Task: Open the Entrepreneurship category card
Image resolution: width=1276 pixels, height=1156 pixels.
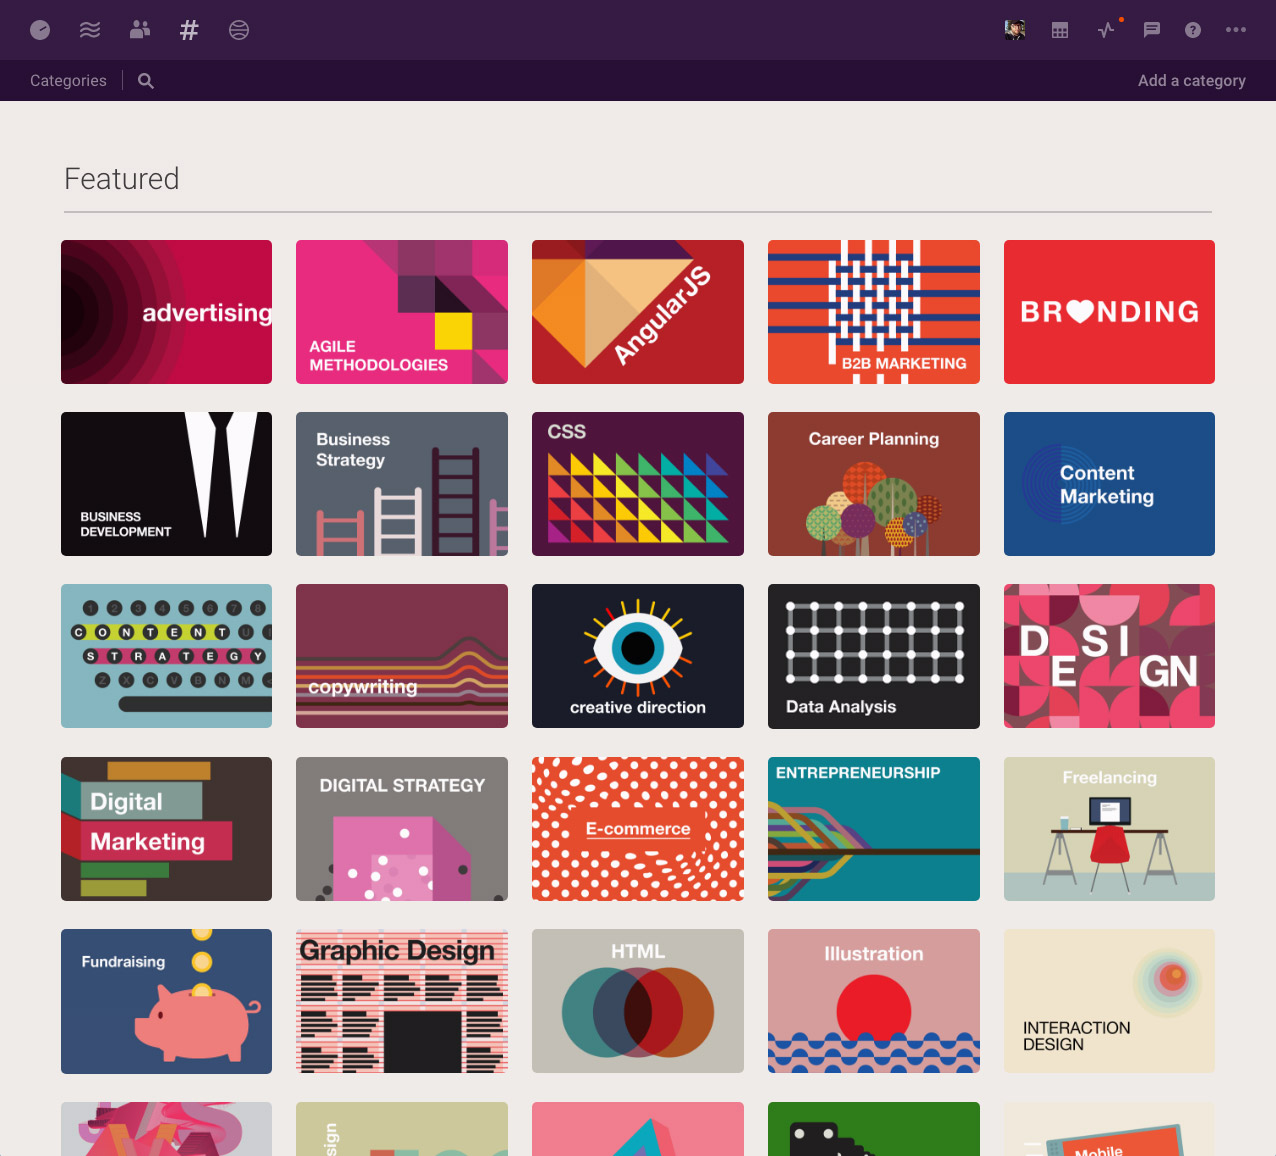Action: [x=874, y=829]
